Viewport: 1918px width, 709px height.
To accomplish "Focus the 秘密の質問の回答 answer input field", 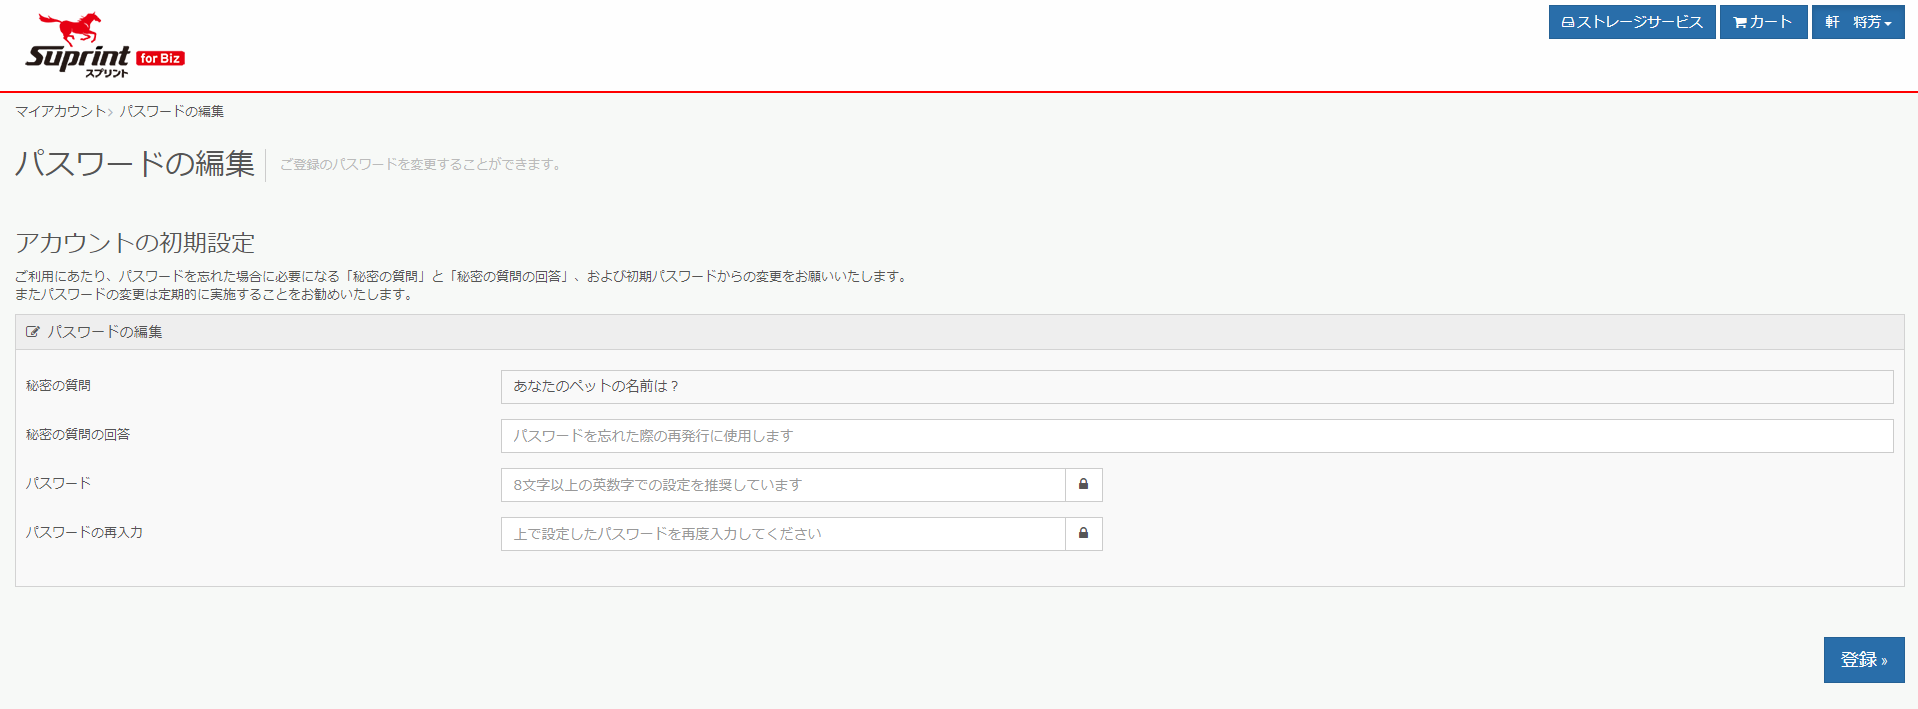I will (1196, 436).
